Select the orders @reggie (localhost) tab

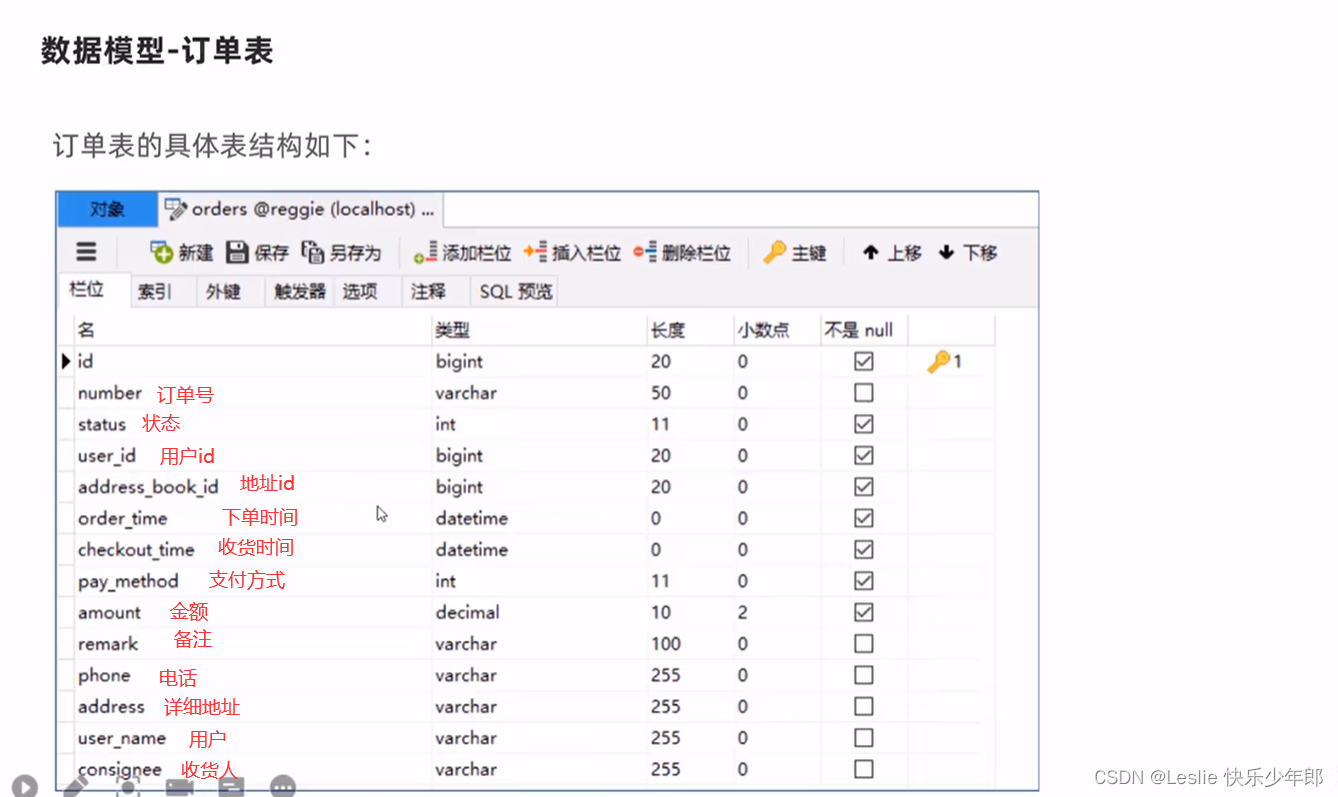point(300,209)
